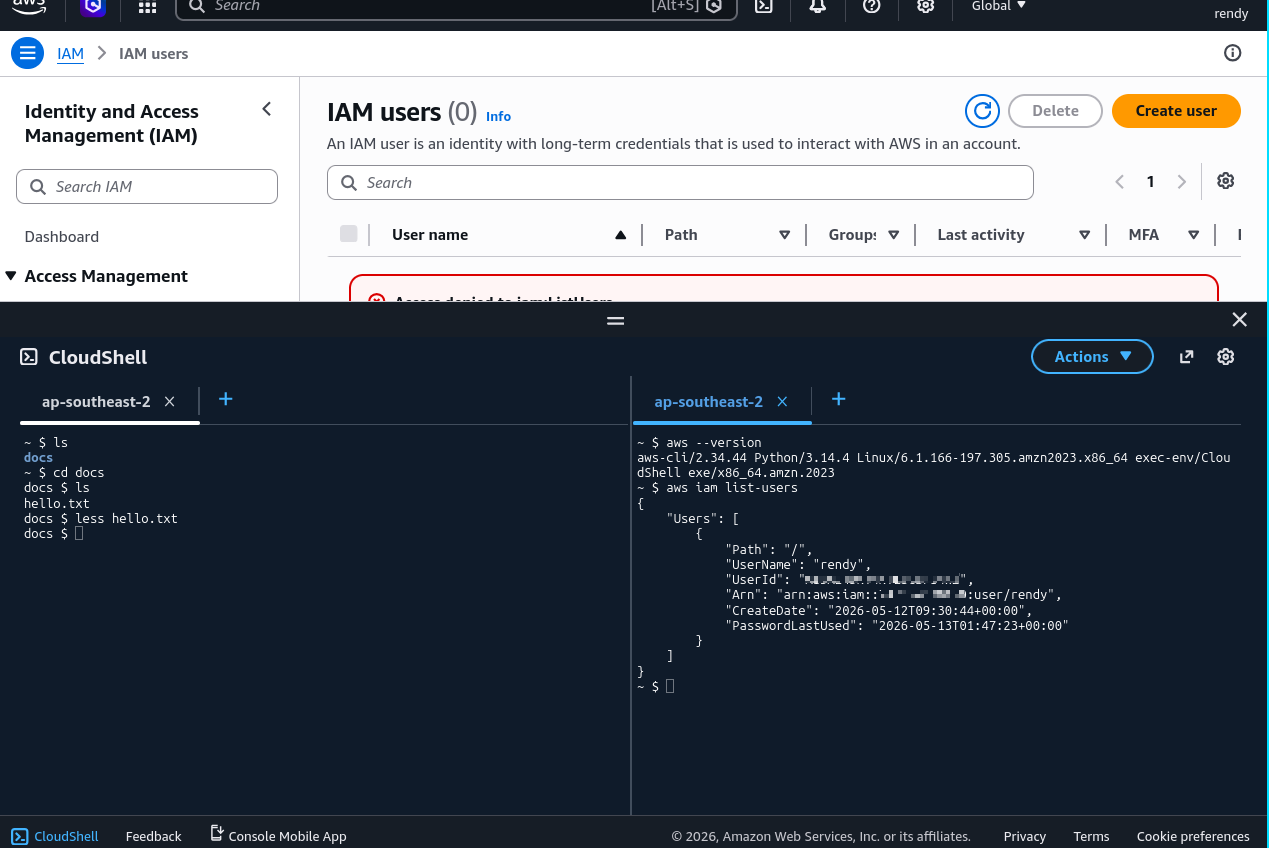Select page 1 in pagination
The width and height of the screenshot is (1269, 848).
pos(1151,182)
